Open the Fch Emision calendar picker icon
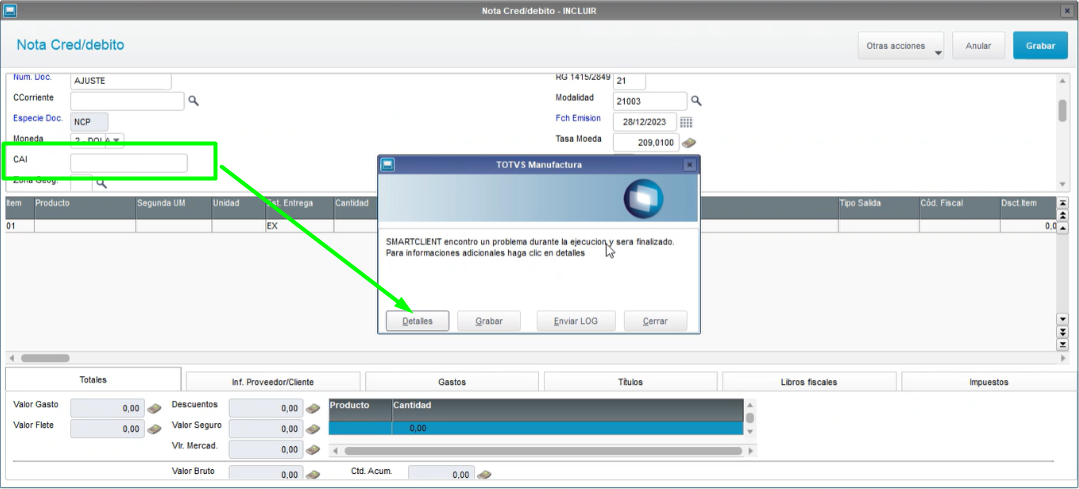Viewport: 1079px width, 489px height. [686, 122]
